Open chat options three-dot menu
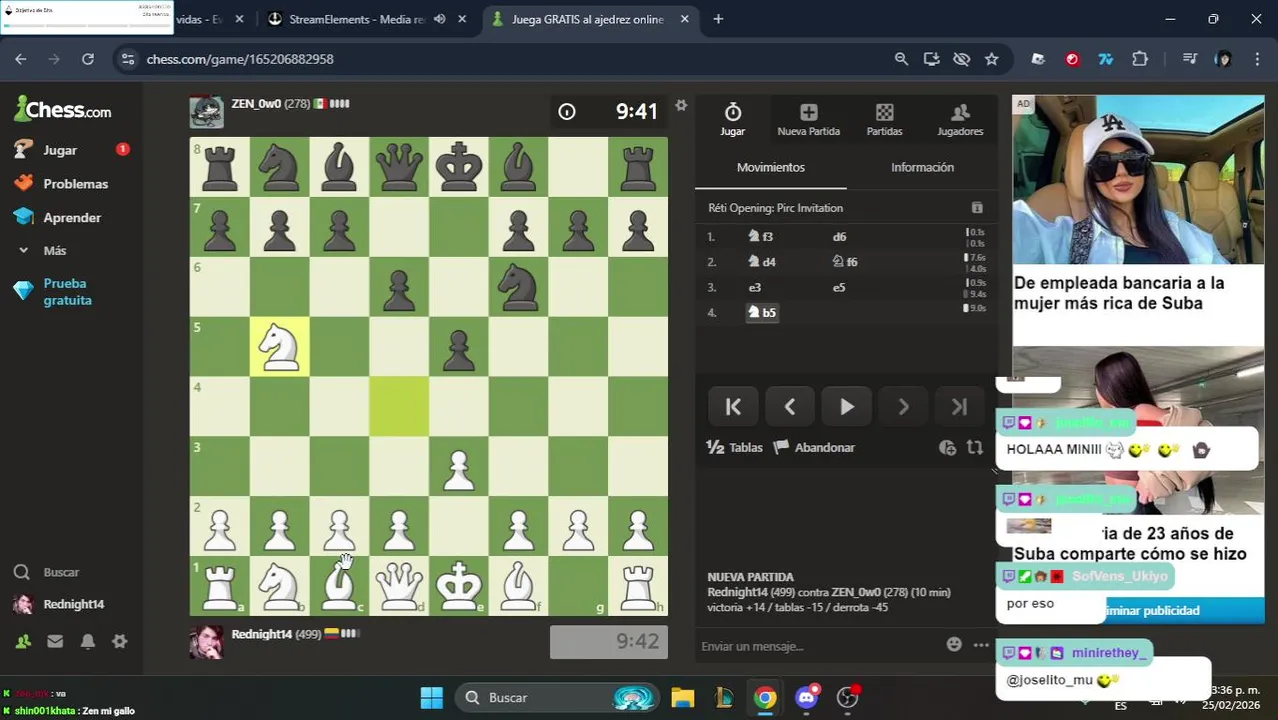The height and width of the screenshot is (720, 1278). 982,646
